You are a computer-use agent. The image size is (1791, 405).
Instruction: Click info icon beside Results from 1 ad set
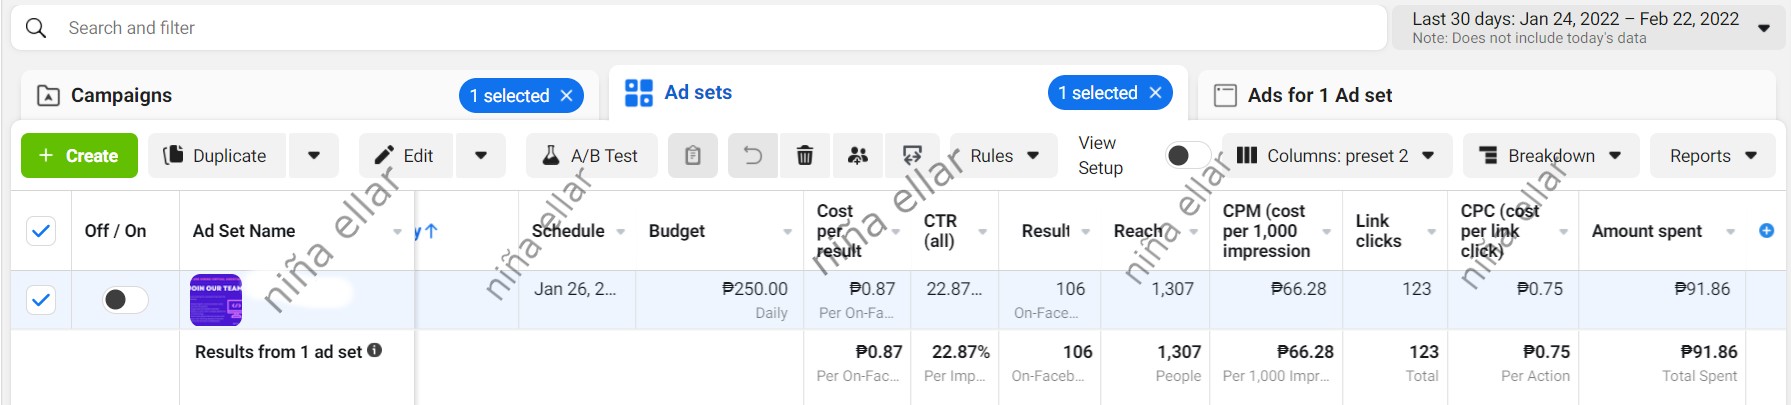pos(375,351)
